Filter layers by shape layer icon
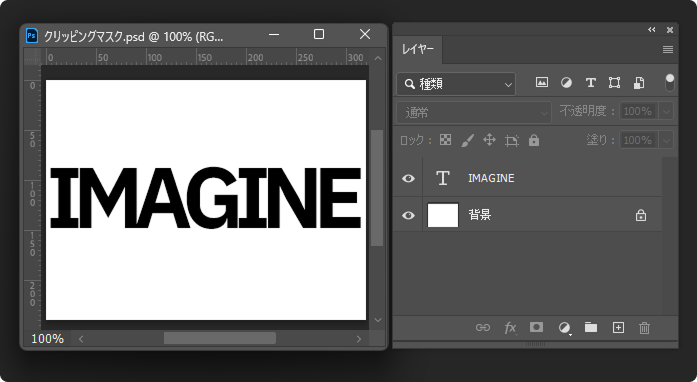This screenshot has height=382, width=697. click(614, 82)
